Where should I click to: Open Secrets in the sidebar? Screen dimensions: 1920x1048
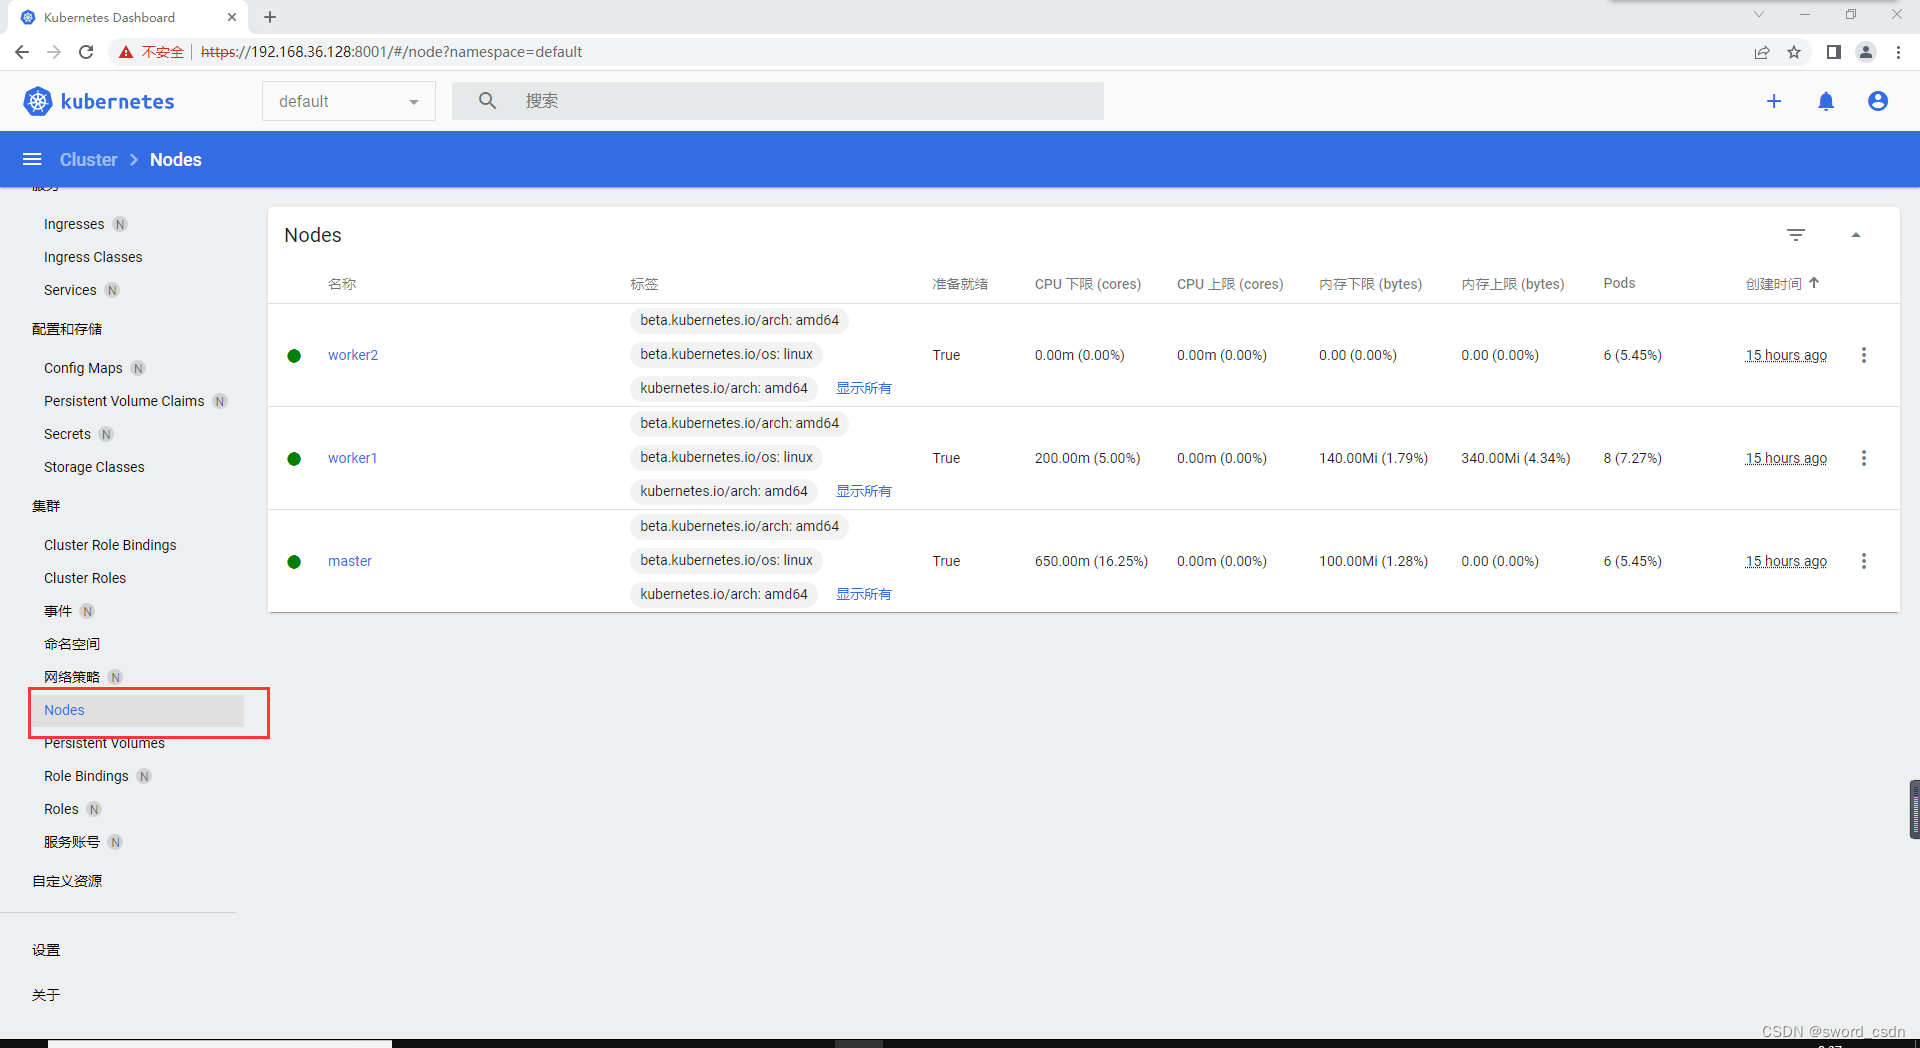point(67,434)
